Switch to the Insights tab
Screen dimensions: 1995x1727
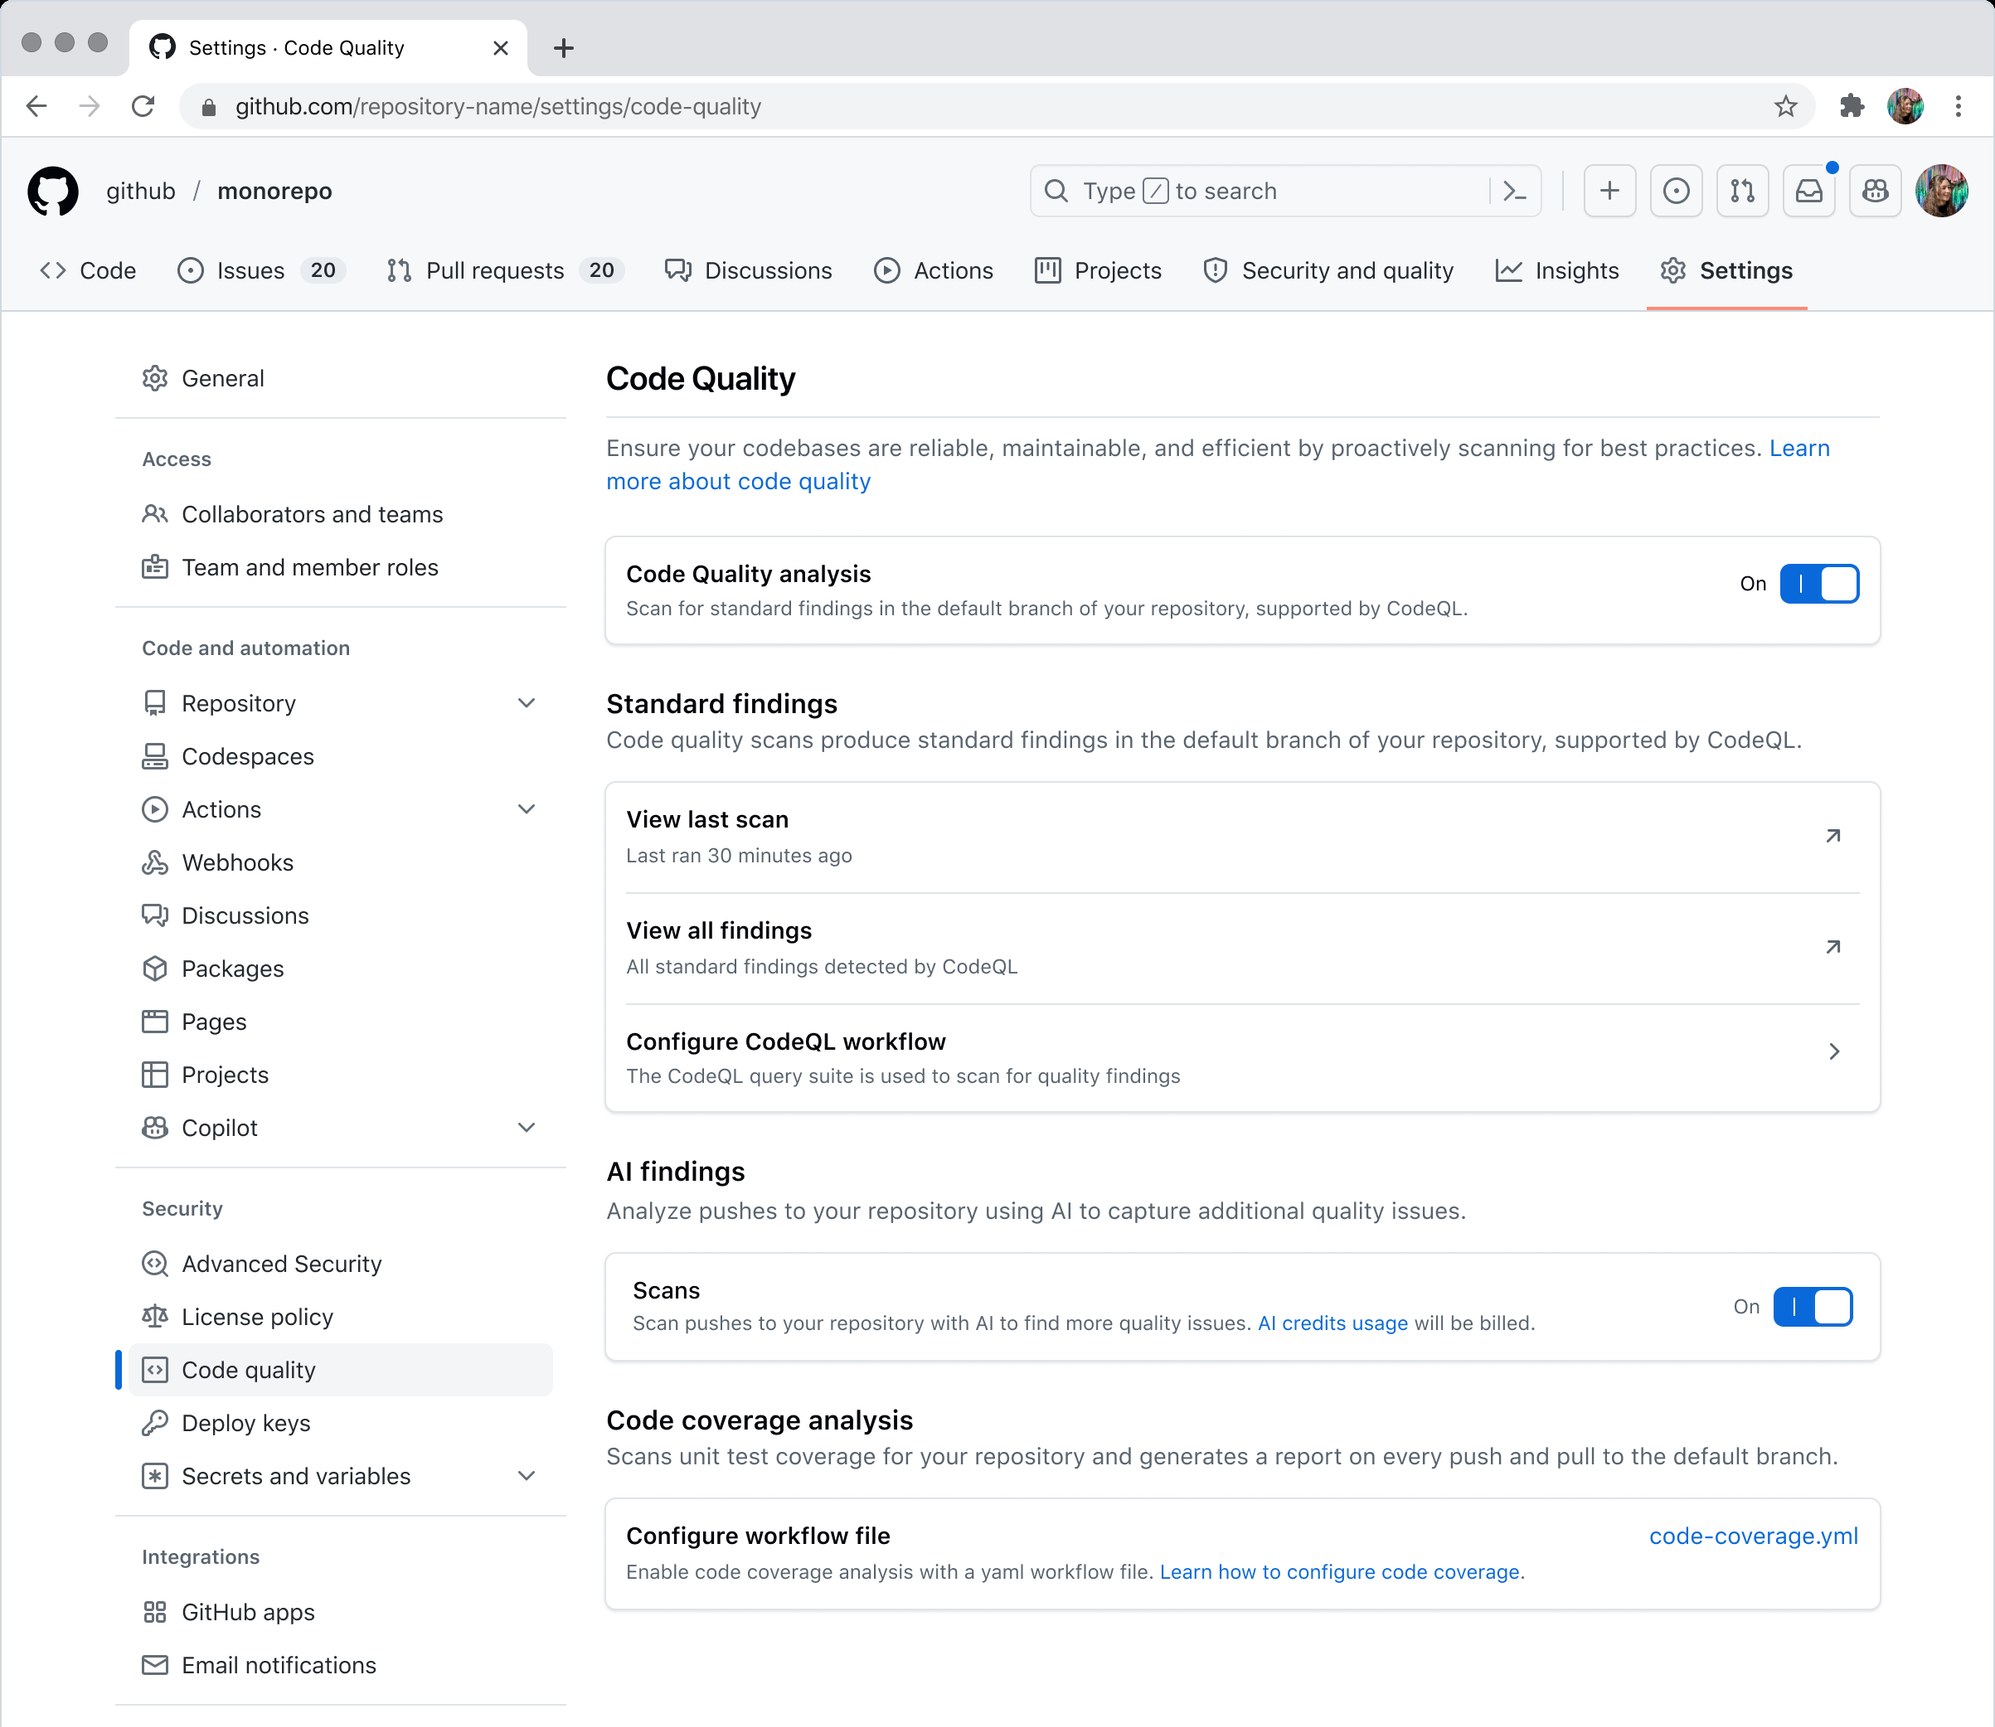coord(1557,270)
